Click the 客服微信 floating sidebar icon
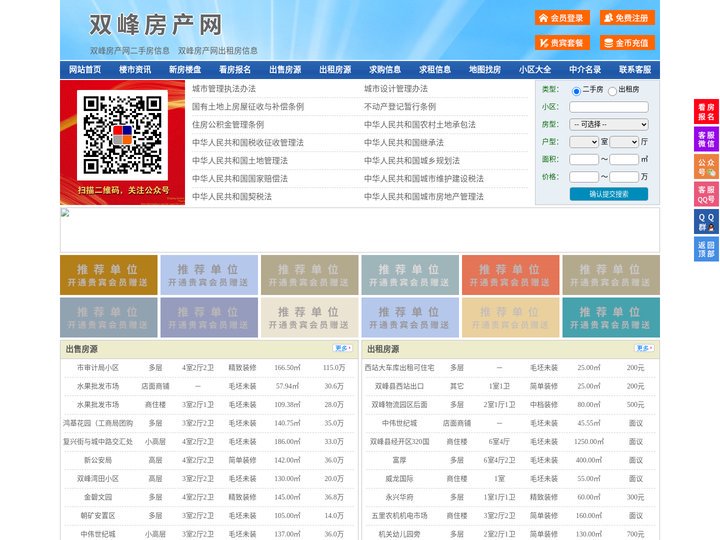Screen dimensions: 720x540 click(706, 139)
